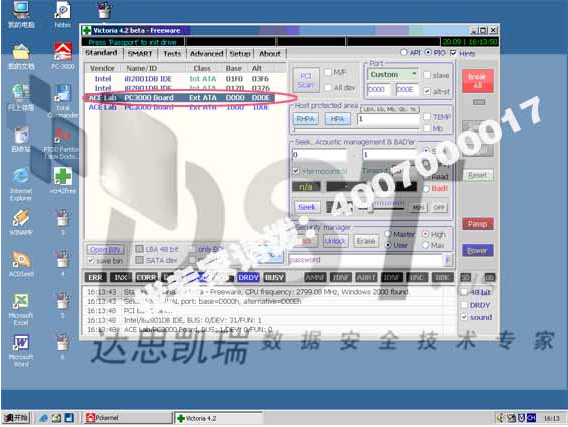Switch to the SMART tab
The width and height of the screenshot is (568, 427).
pyautogui.click(x=140, y=54)
